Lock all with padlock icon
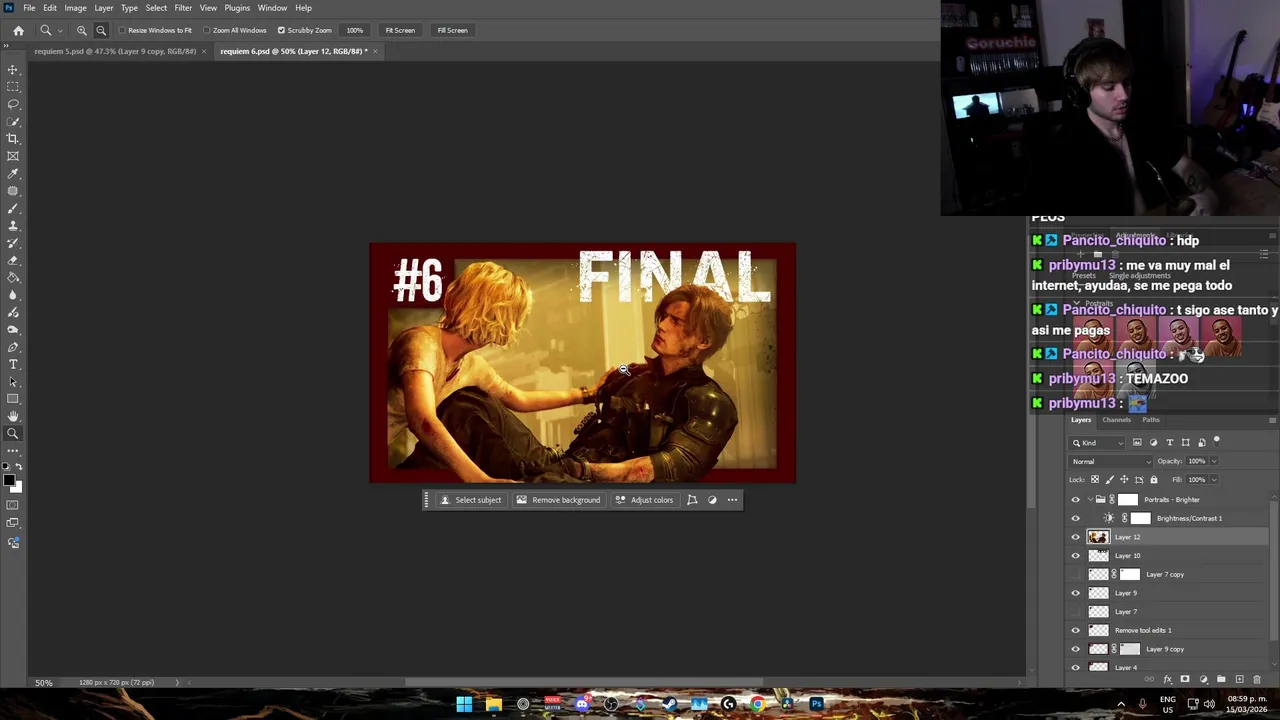Image resolution: width=1280 pixels, height=720 pixels. [1153, 480]
